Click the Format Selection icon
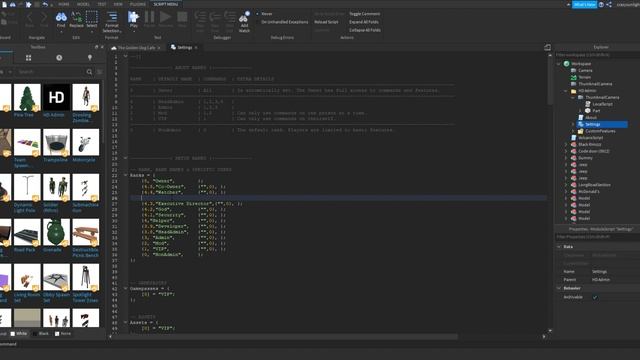Image resolution: width=640 pixels, height=360 pixels. (112, 17)
